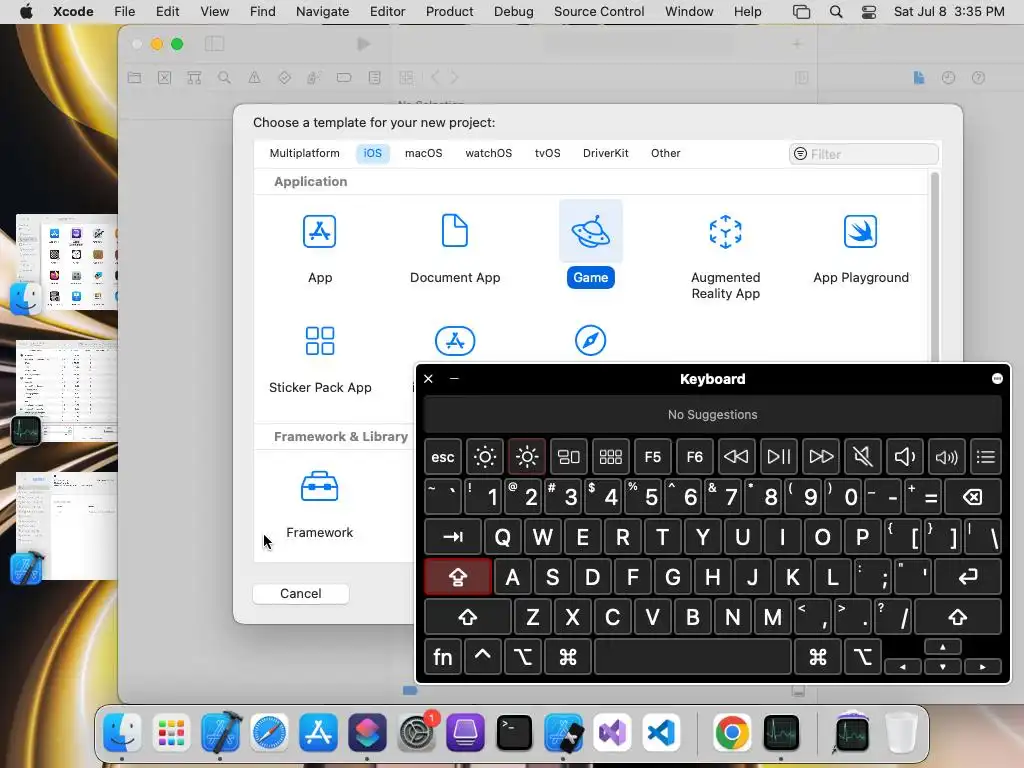The width and height of the screenshot is (1024, 768).
Task: Tap the left shift key
Action: 468,617
